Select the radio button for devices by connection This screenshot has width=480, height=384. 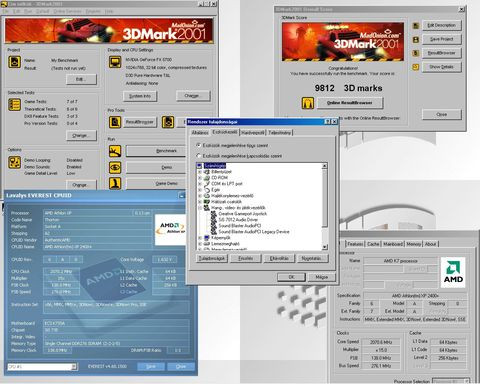pos(199,156)
